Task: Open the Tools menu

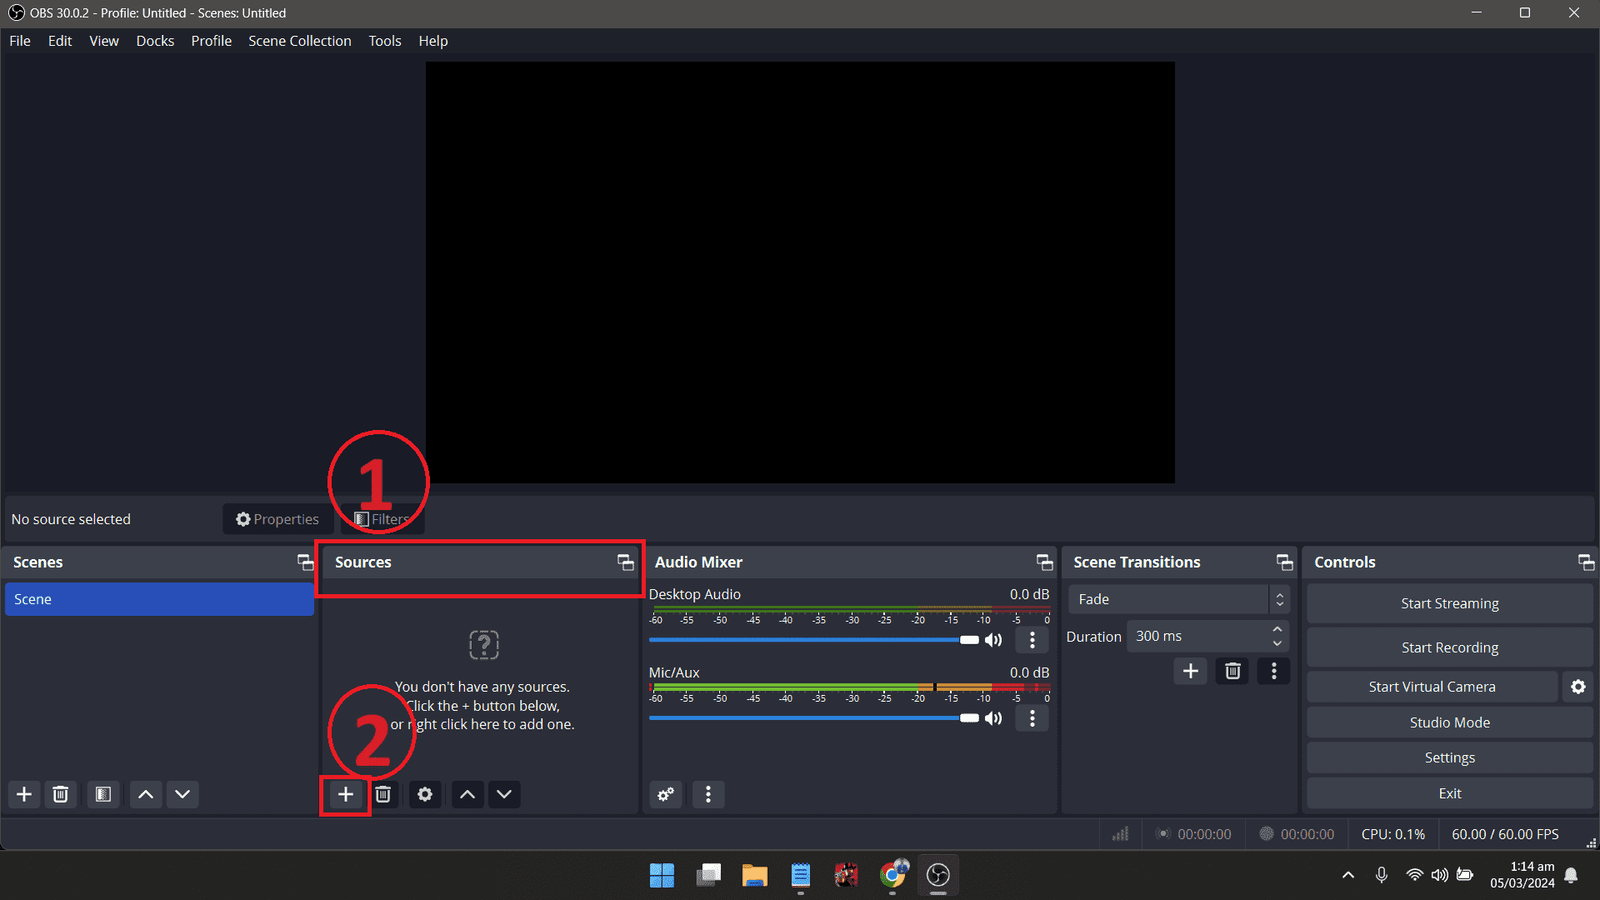Action: click(x=384, y=41)
